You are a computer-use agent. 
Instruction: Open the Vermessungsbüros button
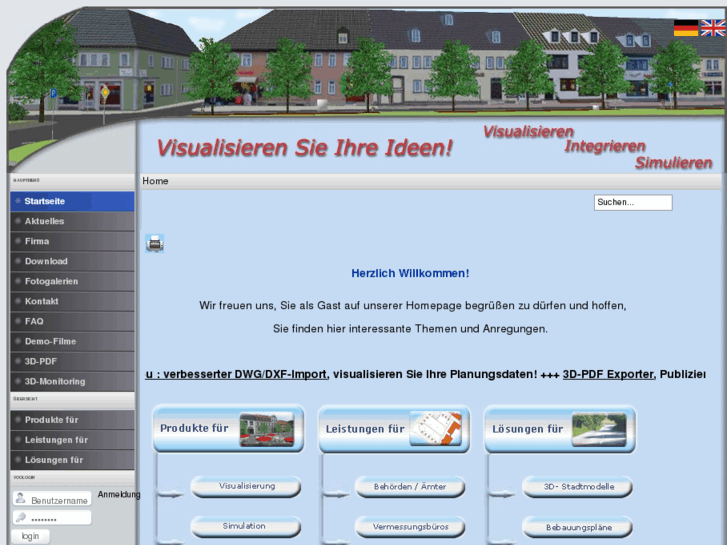pos(410,527)
